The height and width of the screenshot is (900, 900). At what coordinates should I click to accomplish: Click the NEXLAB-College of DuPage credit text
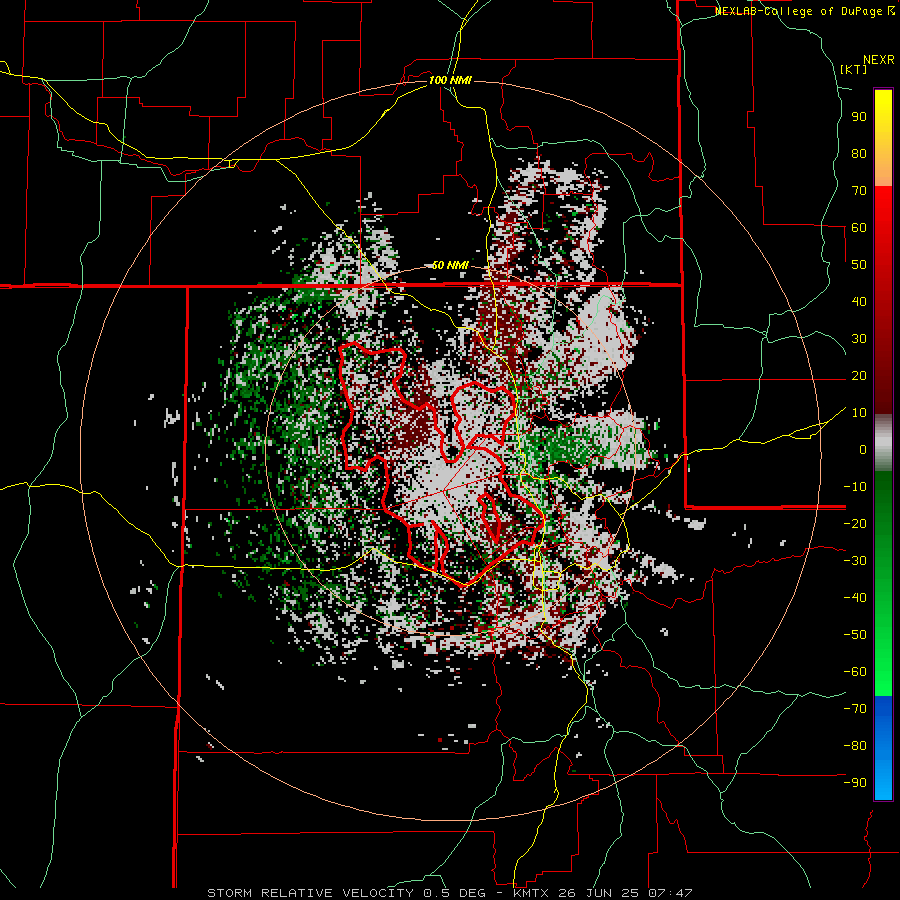[804, 11]
